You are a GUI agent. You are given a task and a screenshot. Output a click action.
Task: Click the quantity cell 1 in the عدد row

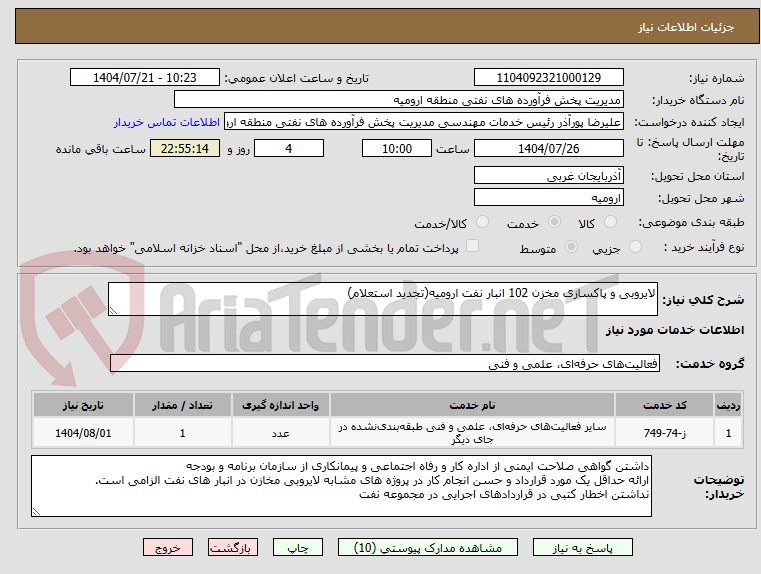pos(182,433)
